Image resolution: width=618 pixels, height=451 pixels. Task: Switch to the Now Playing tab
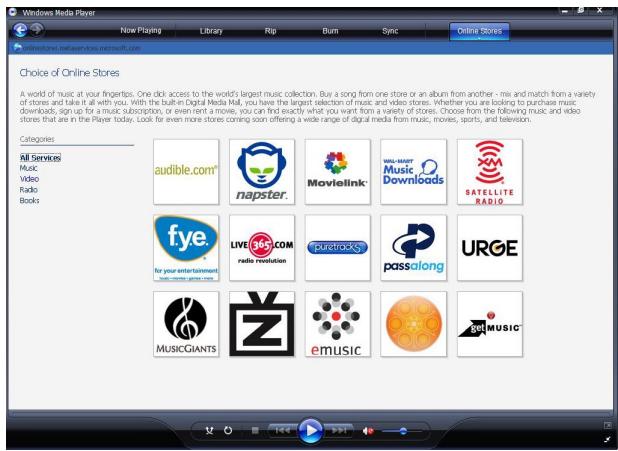[141, 30]
